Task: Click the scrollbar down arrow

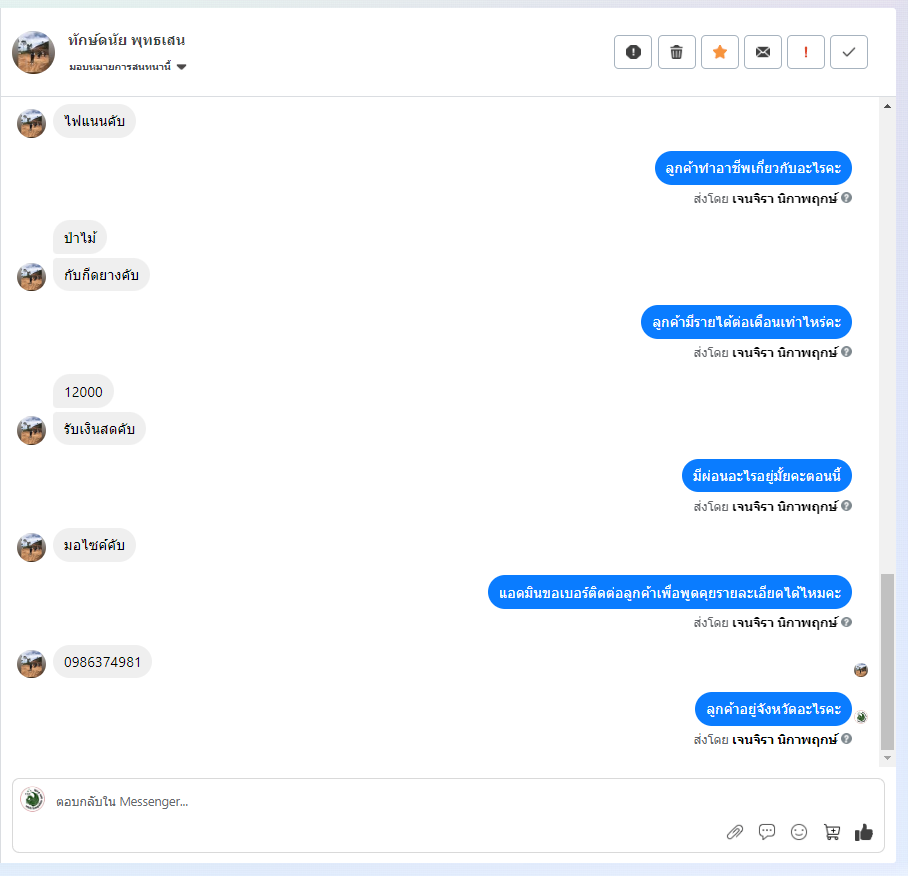Action: point(887,758)
